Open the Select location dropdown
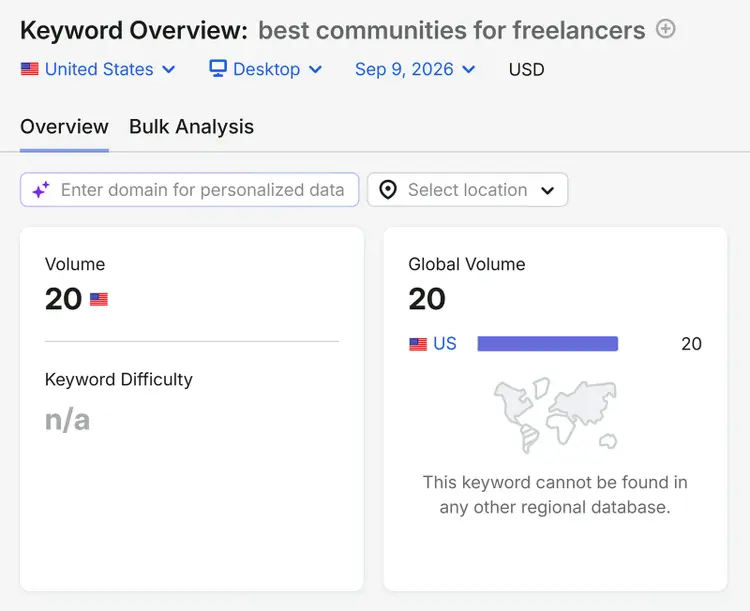The width and height of the screenshot is (750, 611). click(x=467, y=189)
